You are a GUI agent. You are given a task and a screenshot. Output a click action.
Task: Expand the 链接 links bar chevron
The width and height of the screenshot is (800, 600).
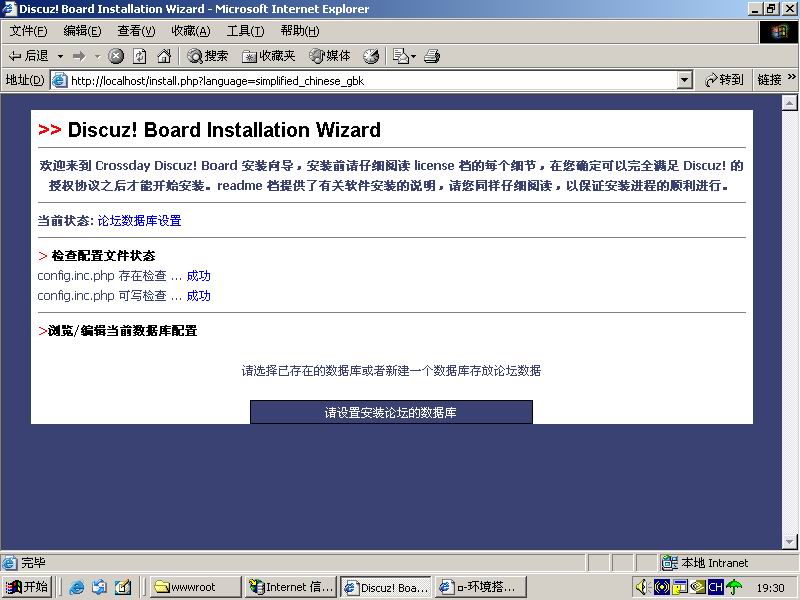792,77
